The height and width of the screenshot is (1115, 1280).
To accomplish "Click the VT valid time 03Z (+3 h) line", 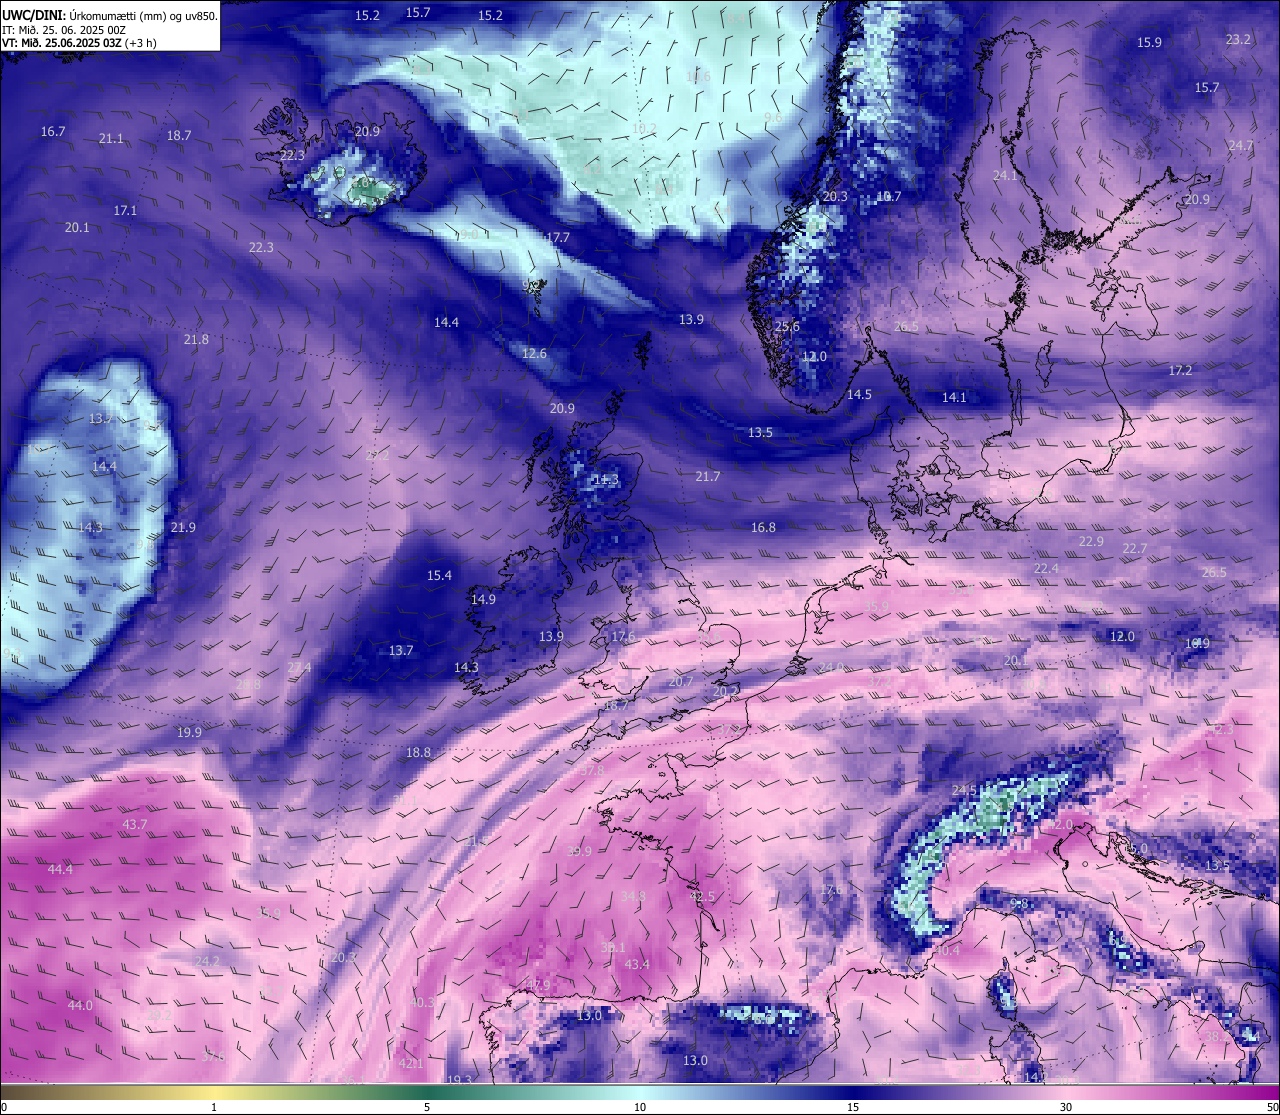I will (x=80, y=43).
